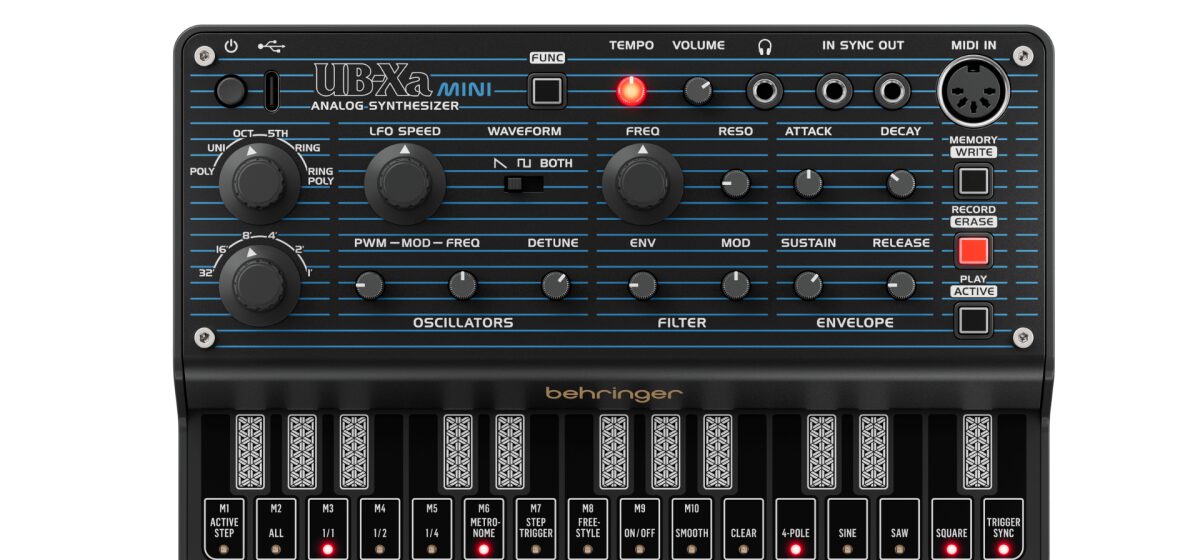Click the MEMORY WRITE button
This screenshot has width=1200, height=560.
point(973,181)
